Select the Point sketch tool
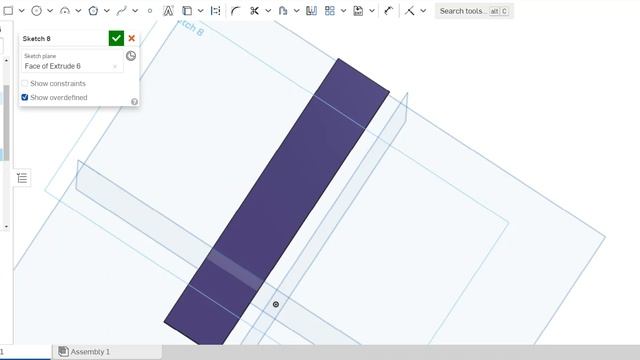The image size is (640, 360). [150, 11]
